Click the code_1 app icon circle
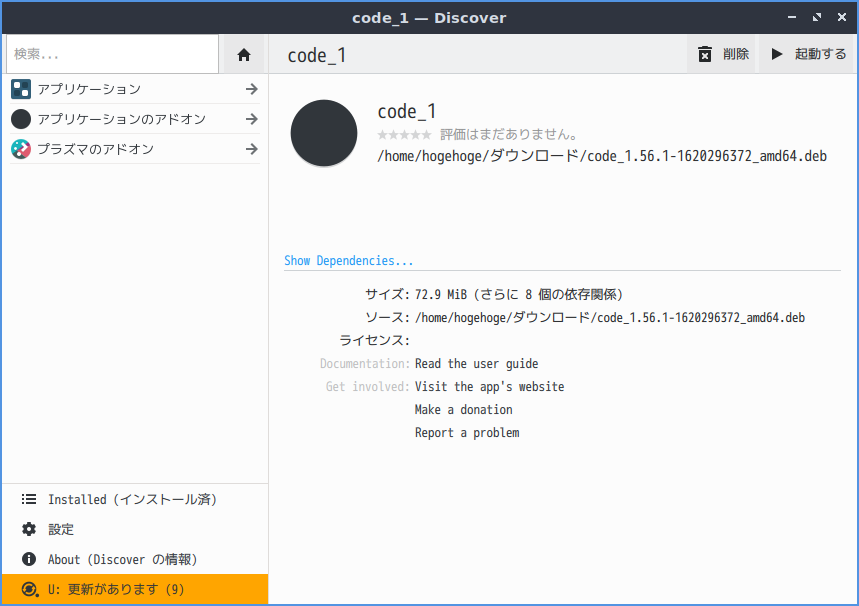Viewport: 859px width, 606px height. point(324,133)
